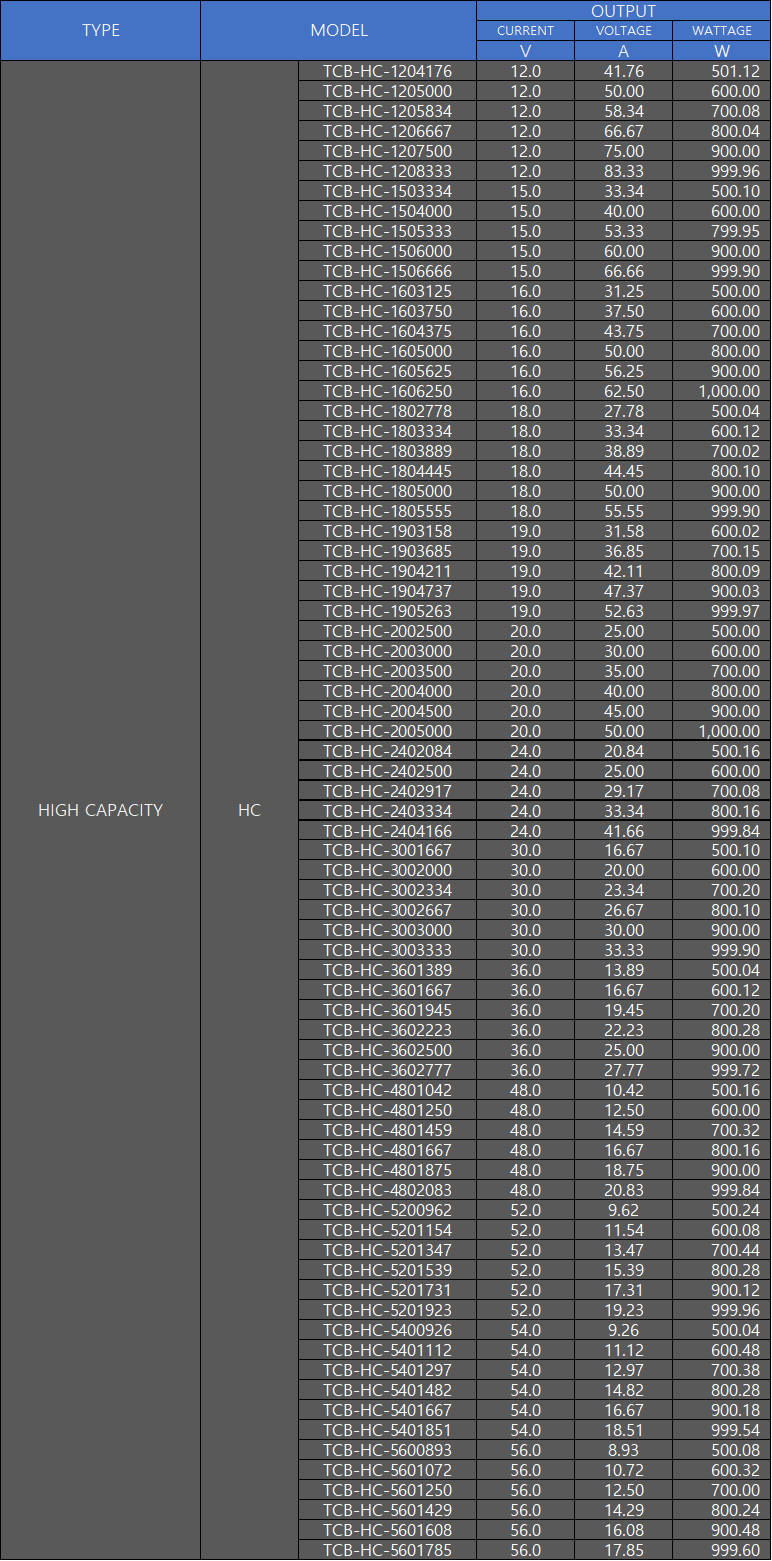Select model TCB-HC-1603125
Viewport: 772px width, 1561px height.
click(x=387, y=291)
